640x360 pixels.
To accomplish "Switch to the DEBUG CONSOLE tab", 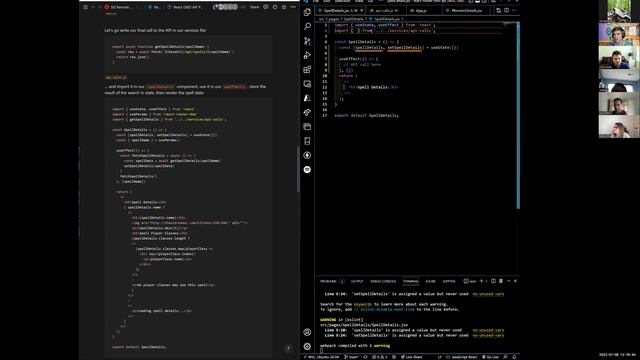I will tap(383, 281).
